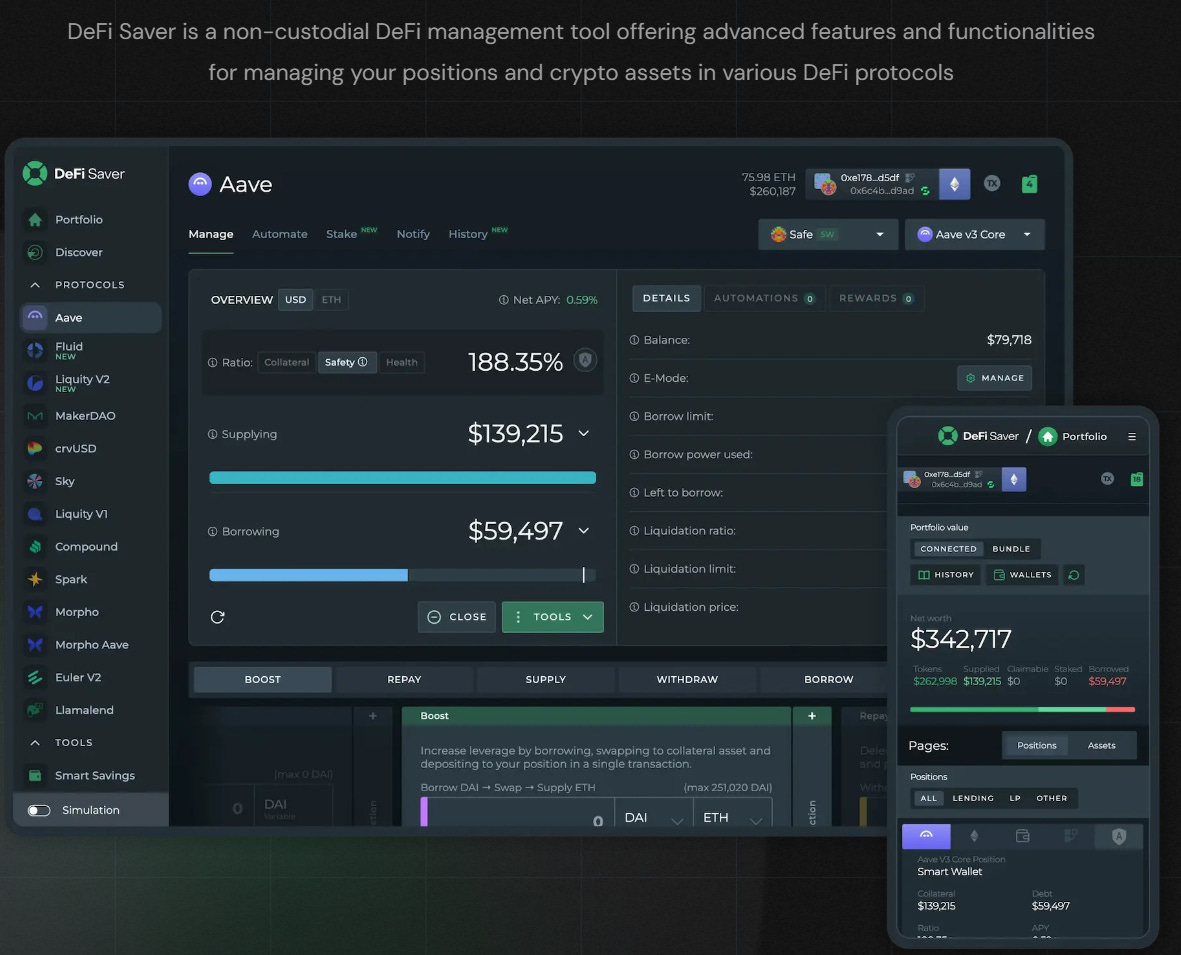The height and width of the screenshot is (955, 1181).
Task: Open Liquity V2 protocol
Action: pyautogui.click(x=82, y=383)
